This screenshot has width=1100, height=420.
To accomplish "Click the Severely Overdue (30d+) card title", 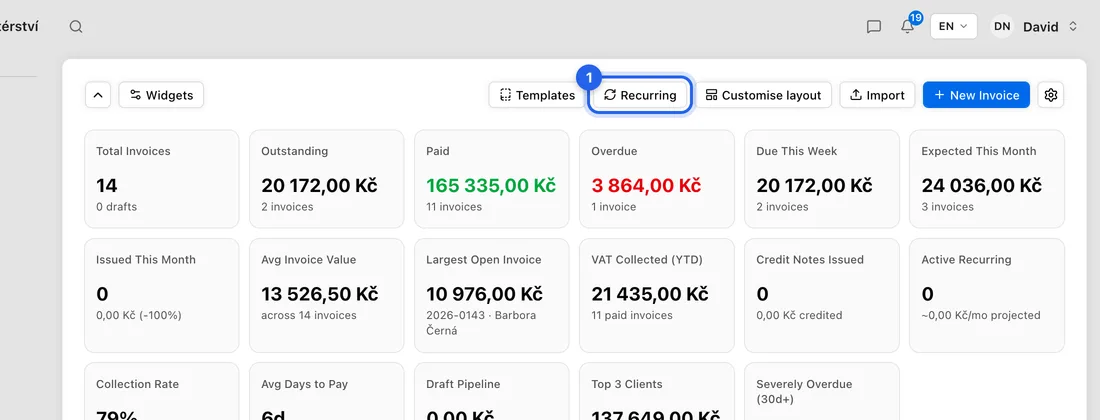I will point(804,391).
